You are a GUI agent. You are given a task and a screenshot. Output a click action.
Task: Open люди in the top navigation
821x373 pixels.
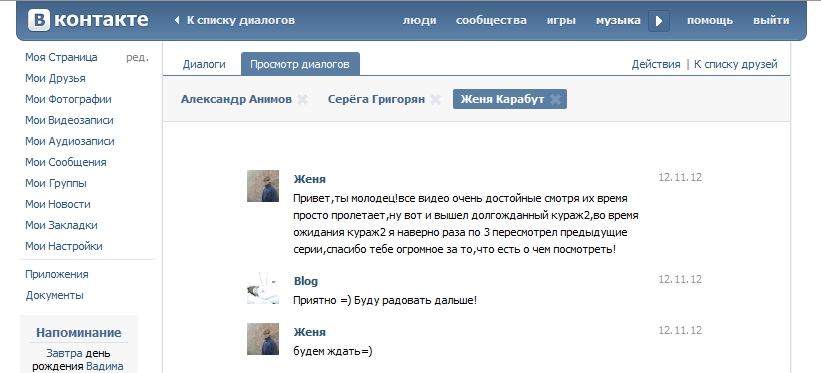pyautogui.click(x=419, y=20)
